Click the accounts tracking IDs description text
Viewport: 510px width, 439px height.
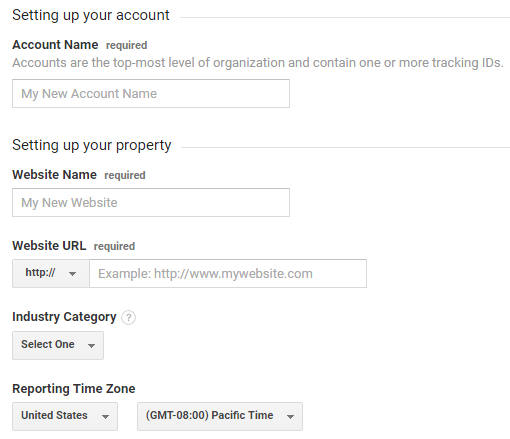pyautogui.click(x=258, y=63)
